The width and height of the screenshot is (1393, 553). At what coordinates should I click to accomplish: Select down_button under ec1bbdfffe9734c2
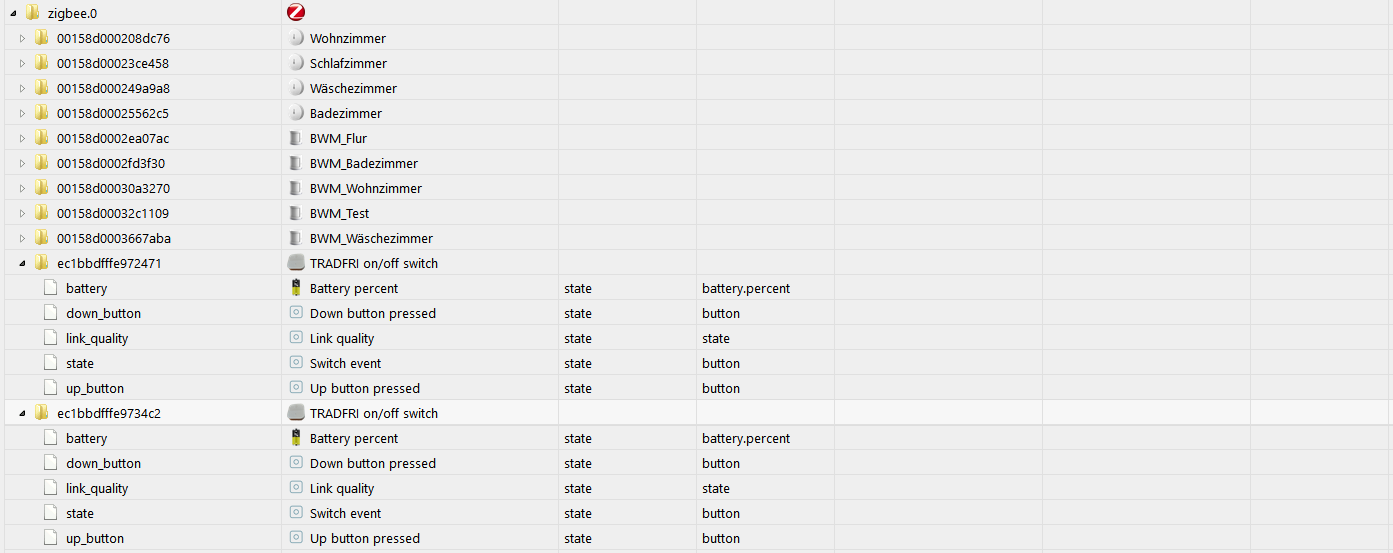click(x=103, y=463)
